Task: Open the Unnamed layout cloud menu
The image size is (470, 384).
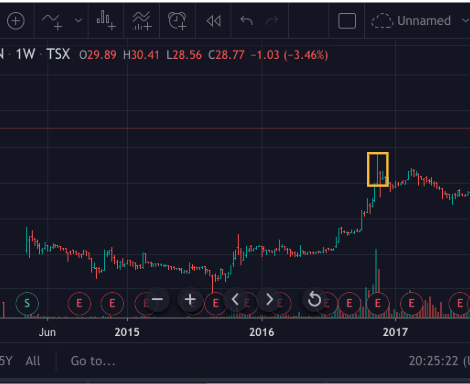Action: pyautogui.click(x=411, y=21)
